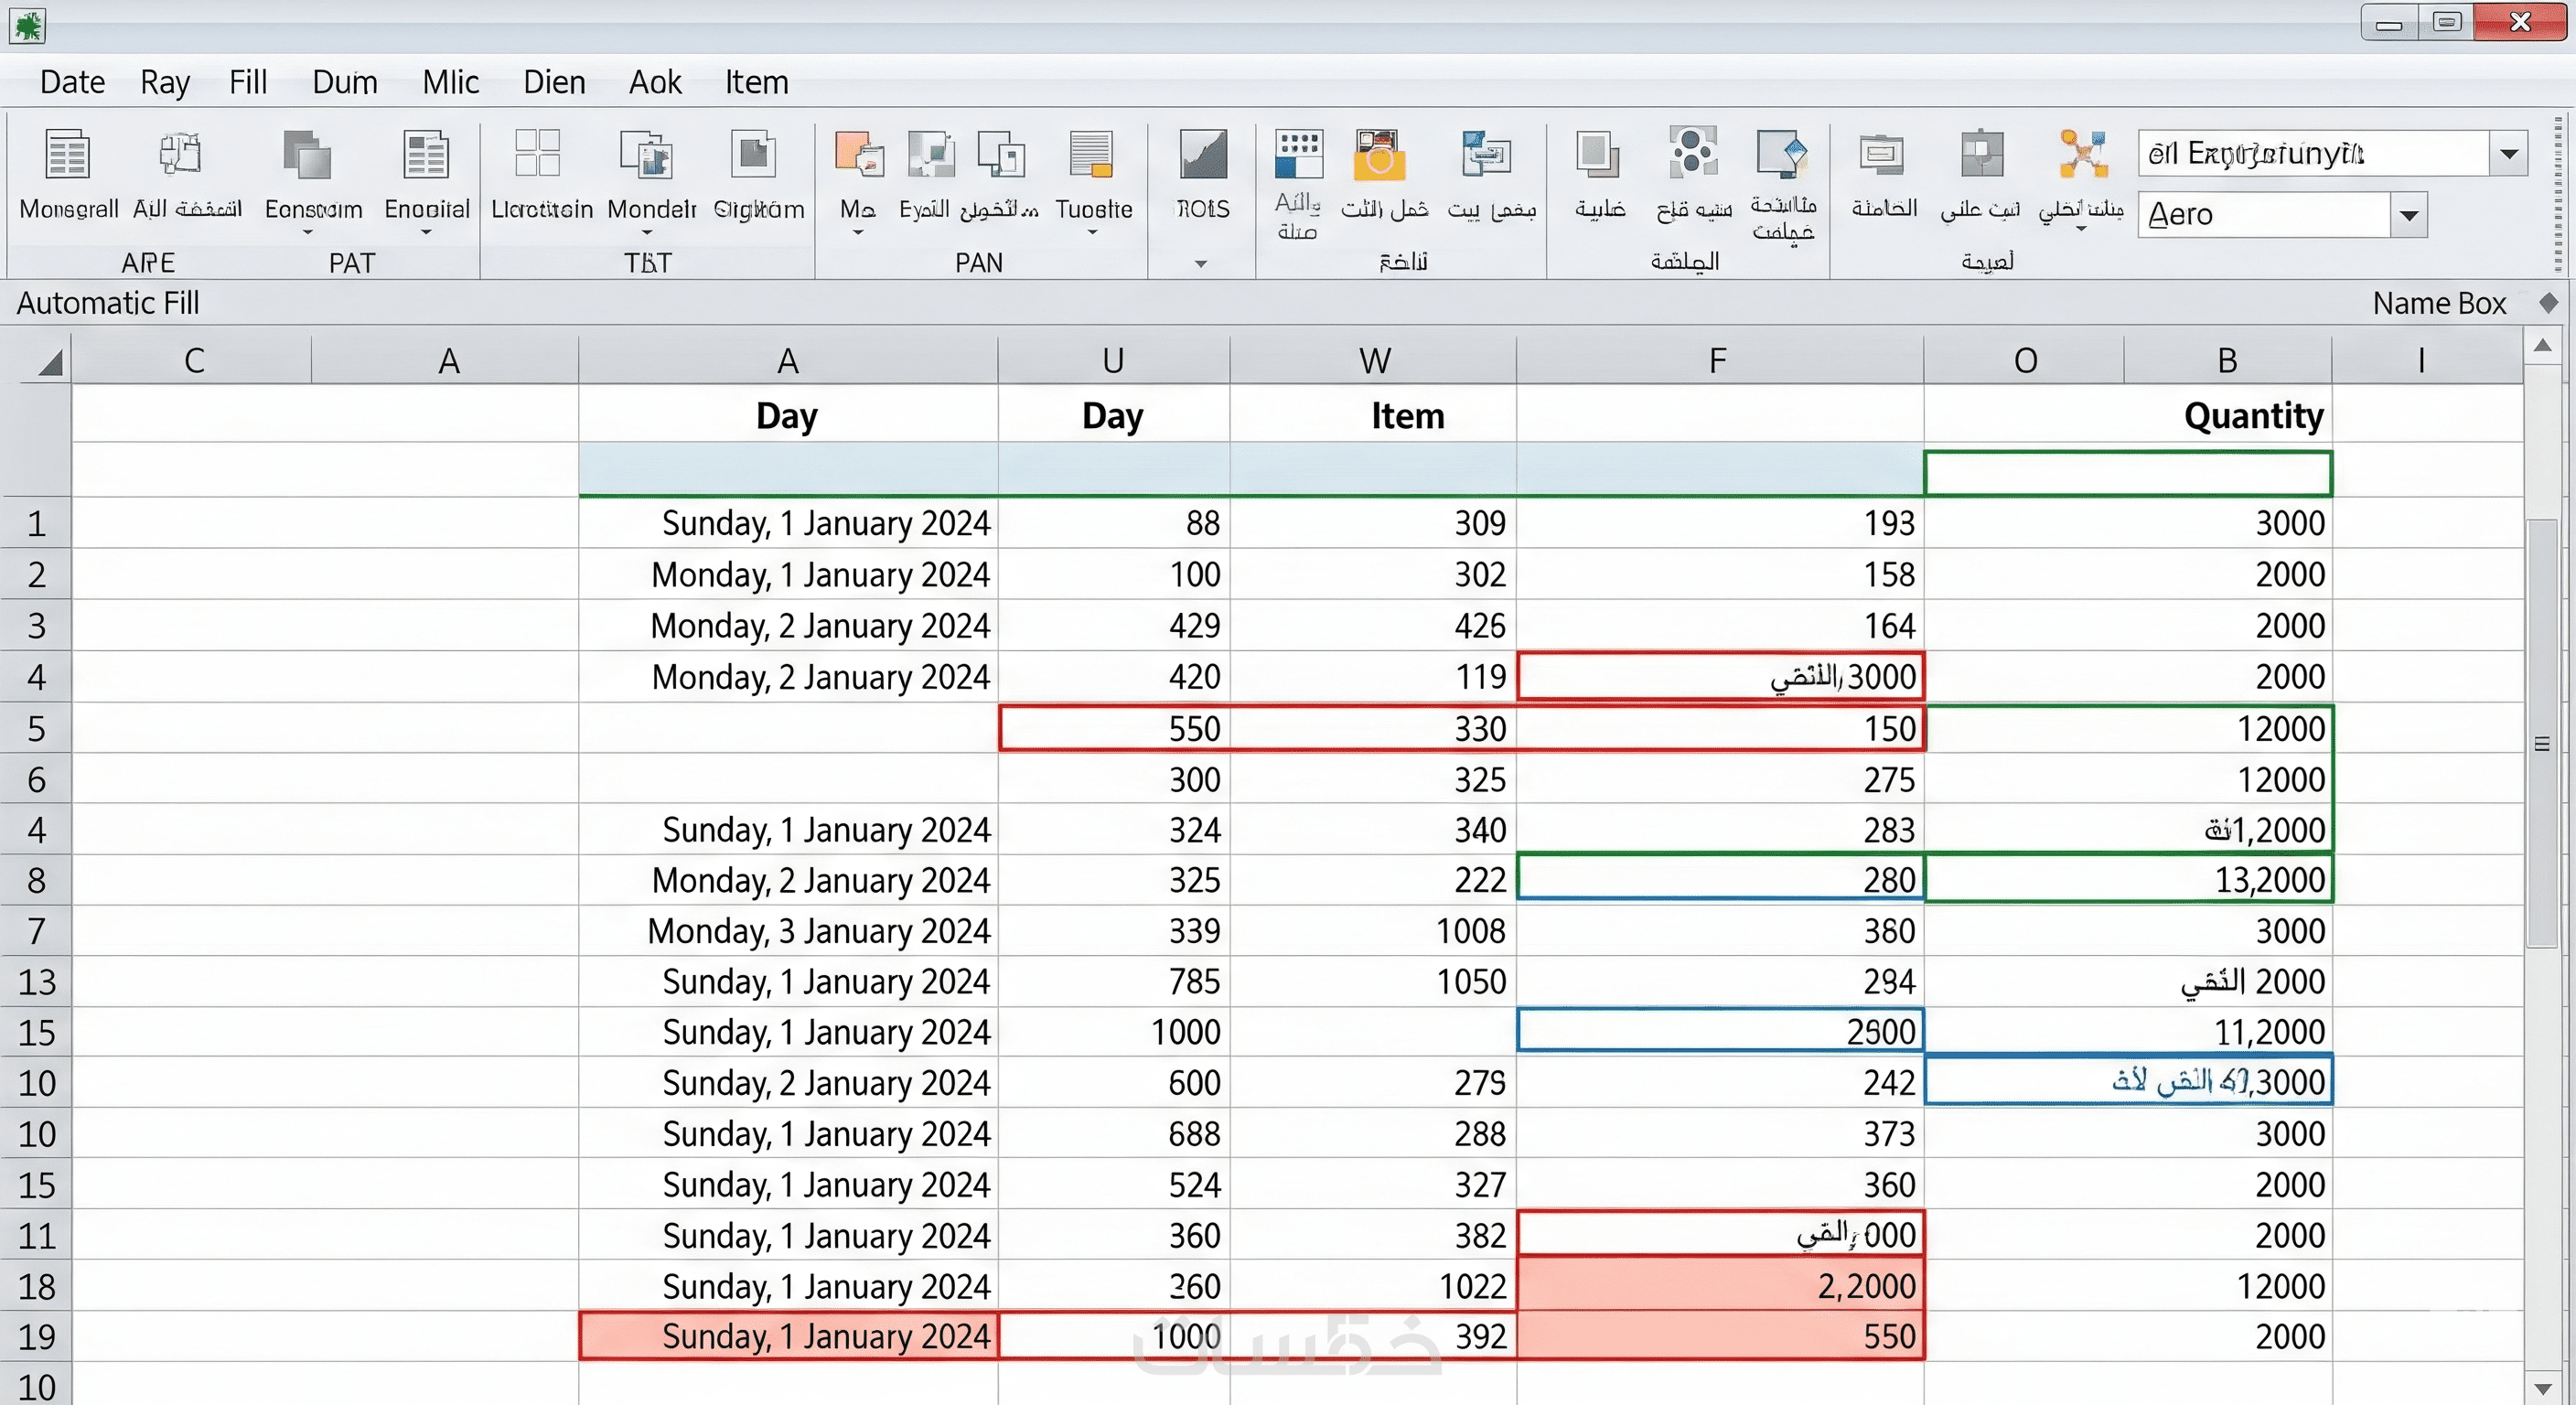Open the font name combo box dropdown
This screenshot has width=2576, height=1405.
tap(2508, 154)
